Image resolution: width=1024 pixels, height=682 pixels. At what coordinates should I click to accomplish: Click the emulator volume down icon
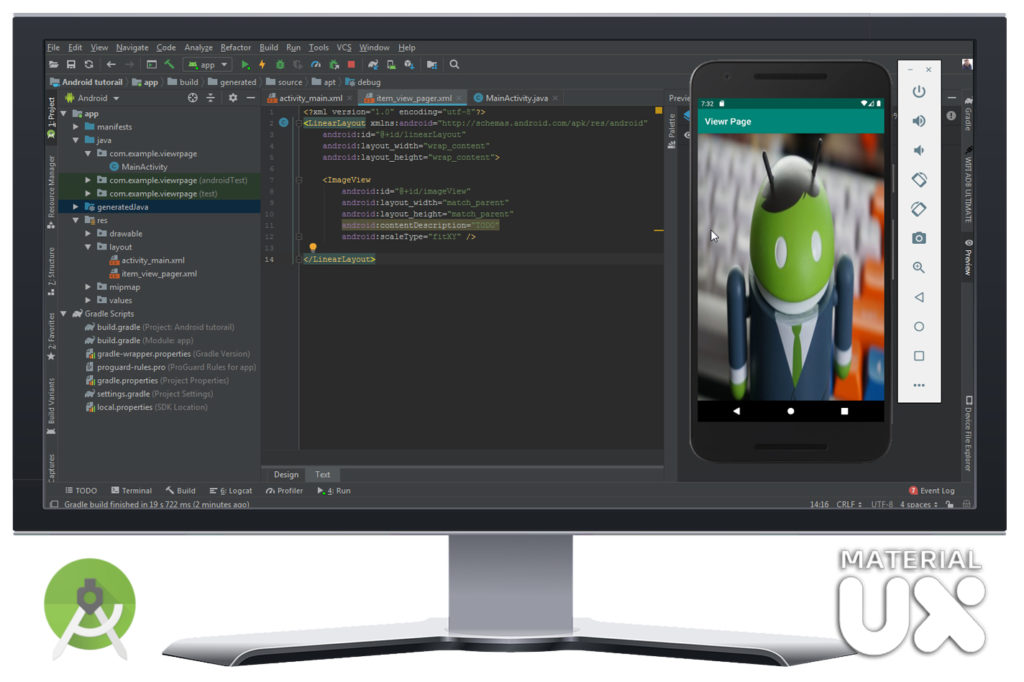coord(919,150)
